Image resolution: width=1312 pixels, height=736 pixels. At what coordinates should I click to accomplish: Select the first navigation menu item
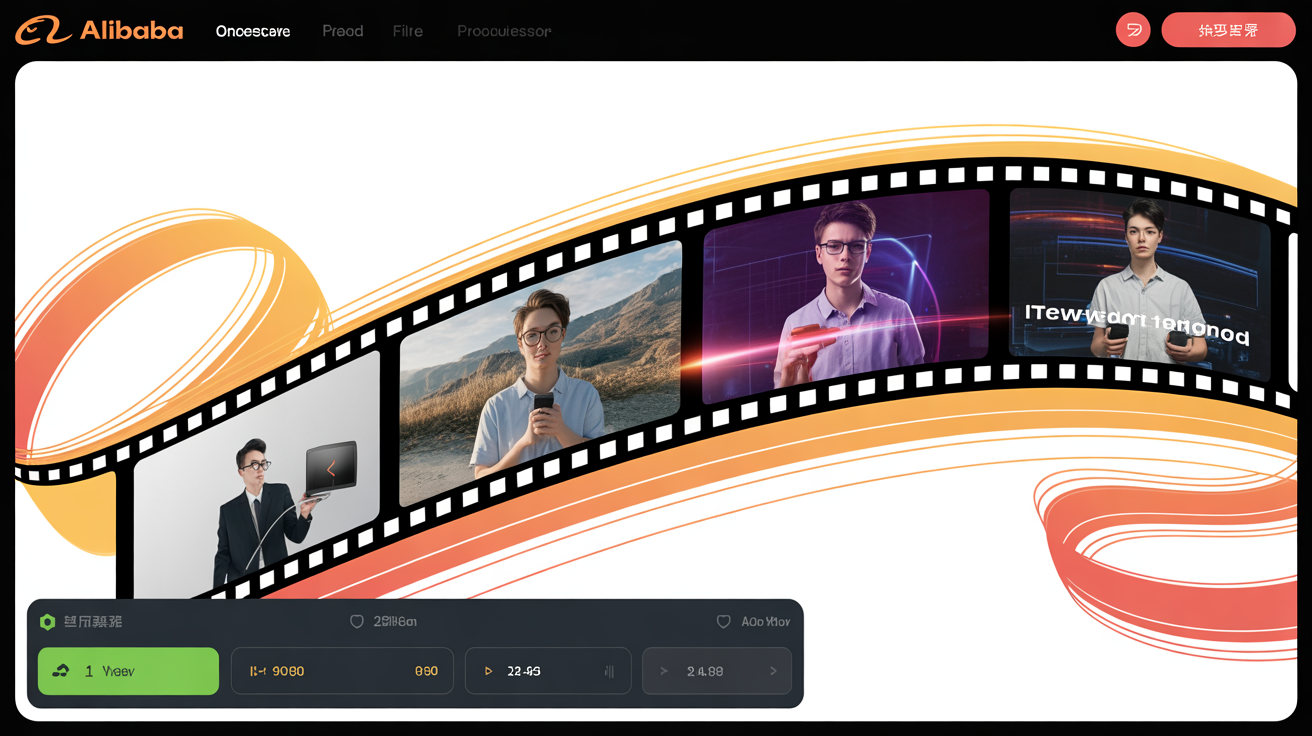[x=252, y=31]
